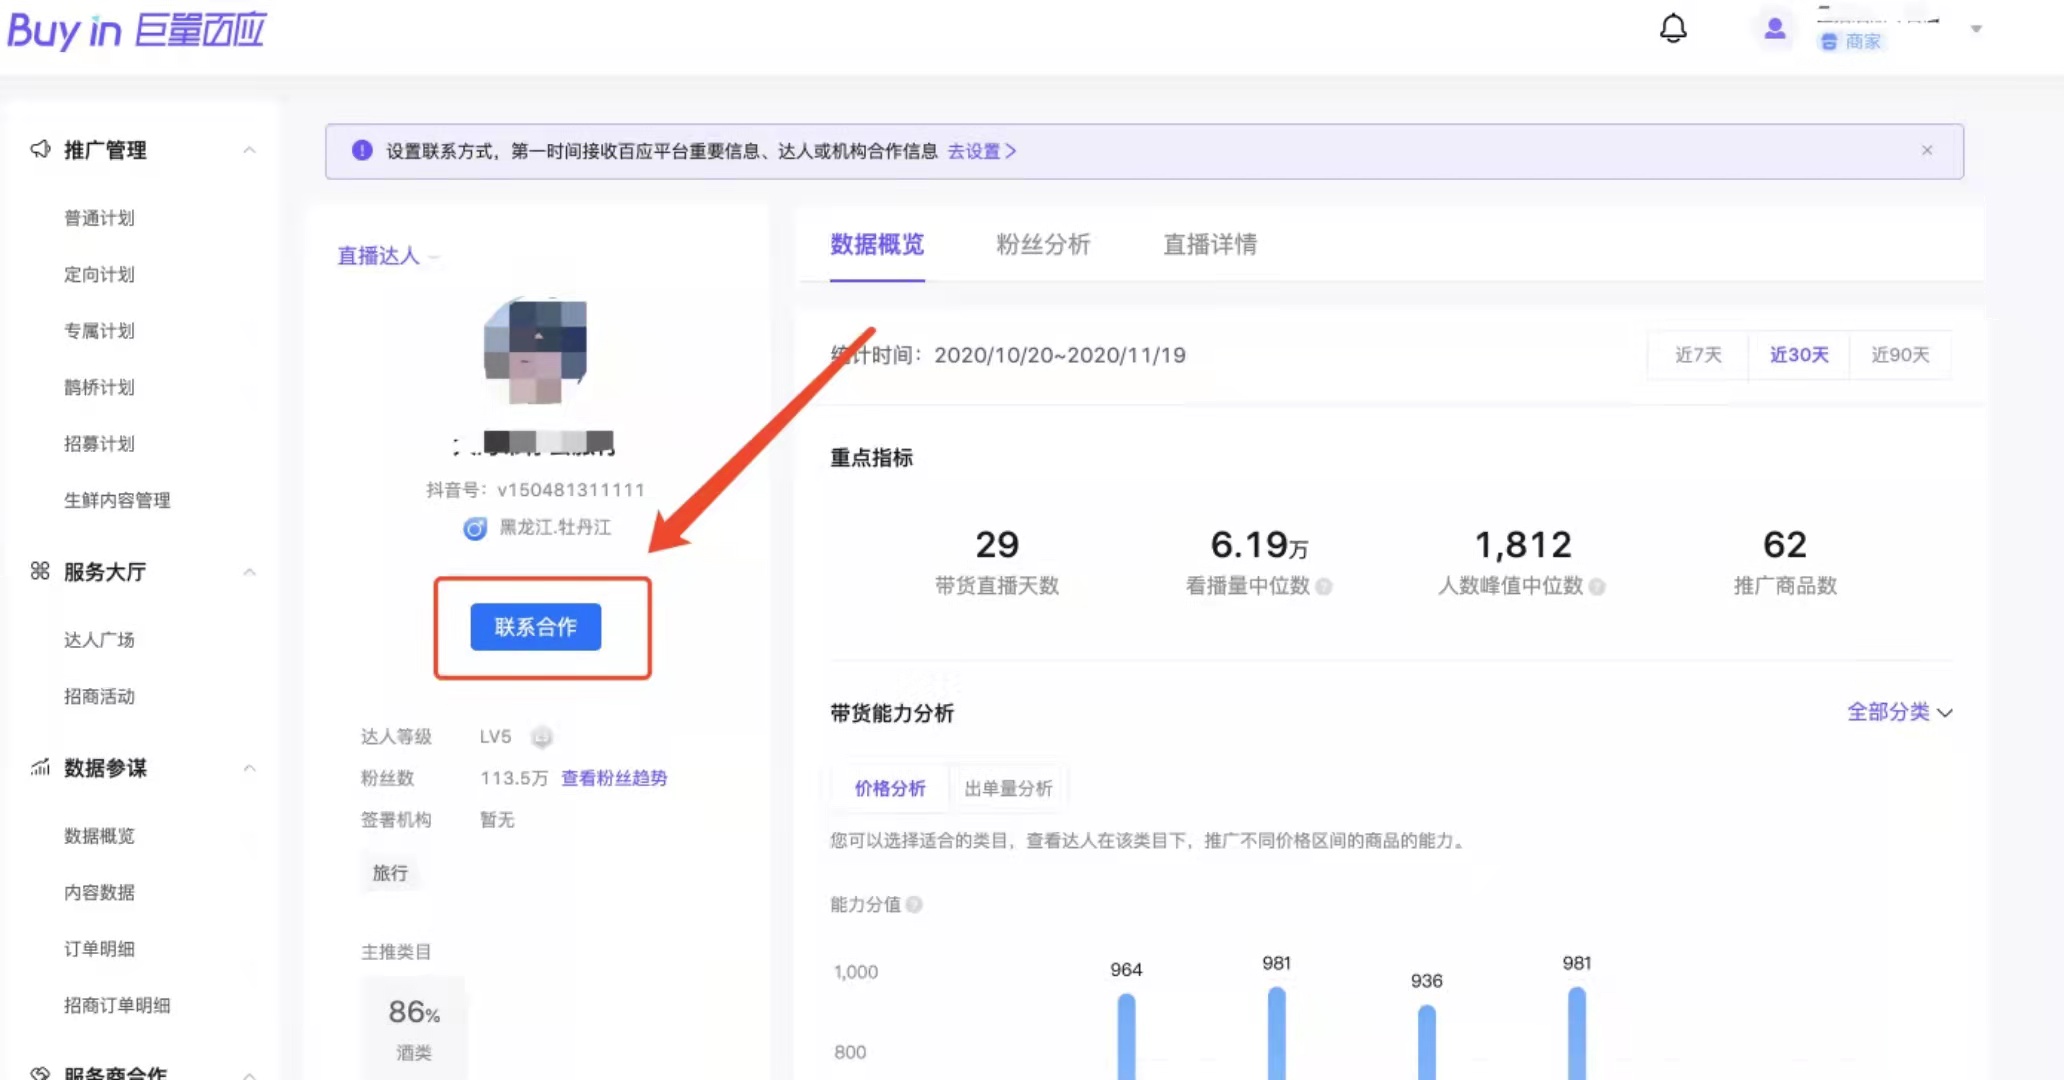Click the LV5 level badge icon
Image resolution: width=2064 pixels, height=1080 pixels.
[542, 738]
